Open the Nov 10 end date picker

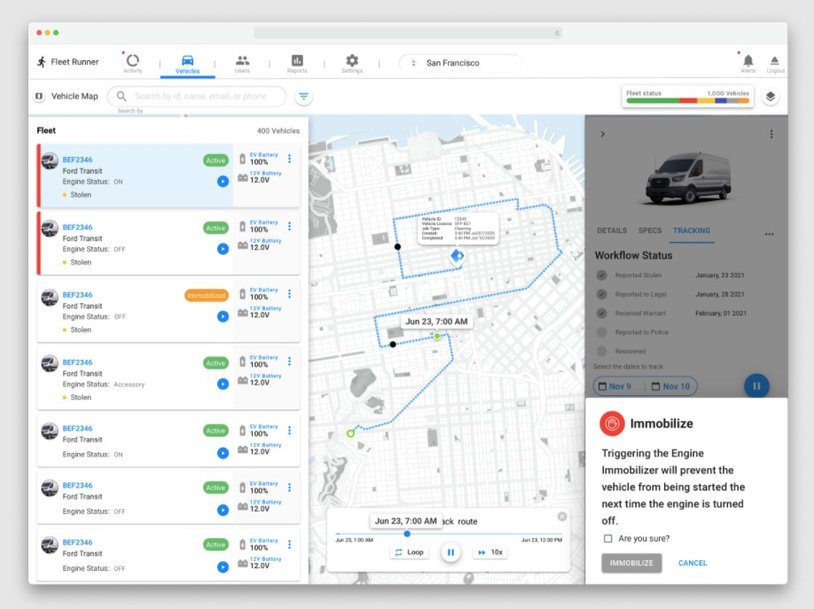[671, 386]
